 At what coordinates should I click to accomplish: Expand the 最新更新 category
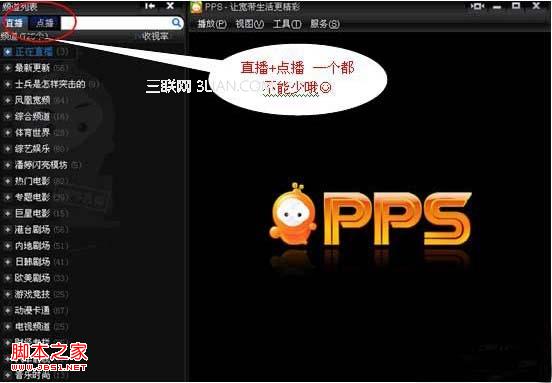(x=7, y=68)
